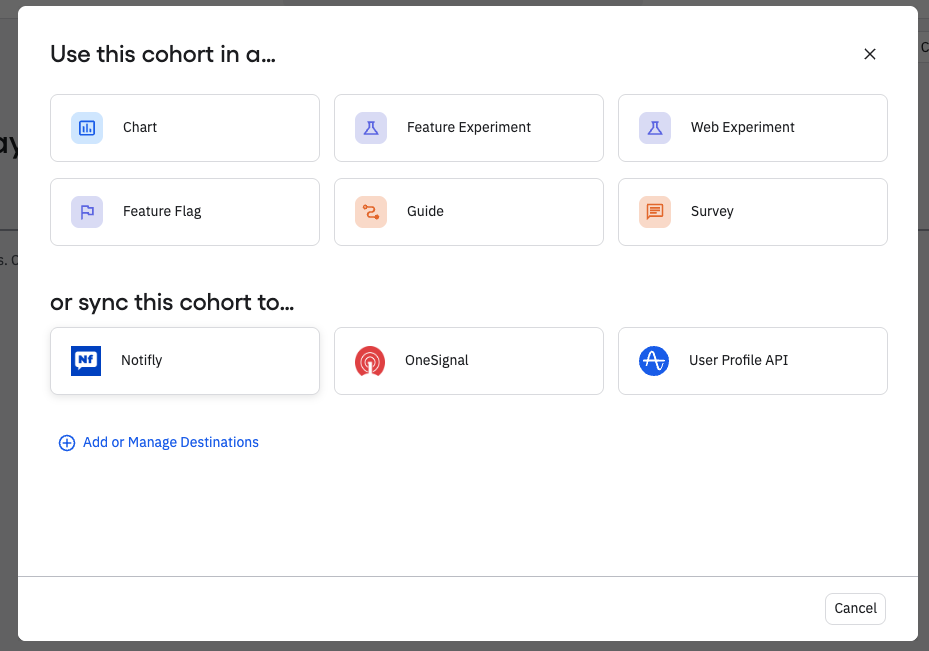Click the blue Chart bar icon
Viewport: 929px width, 651px height.
[87, 128]
